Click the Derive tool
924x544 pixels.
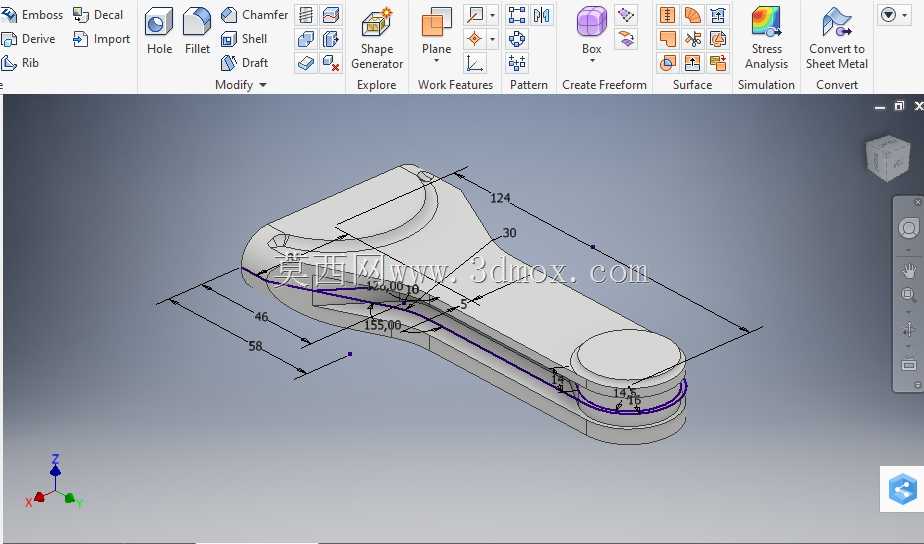point(28,39)
